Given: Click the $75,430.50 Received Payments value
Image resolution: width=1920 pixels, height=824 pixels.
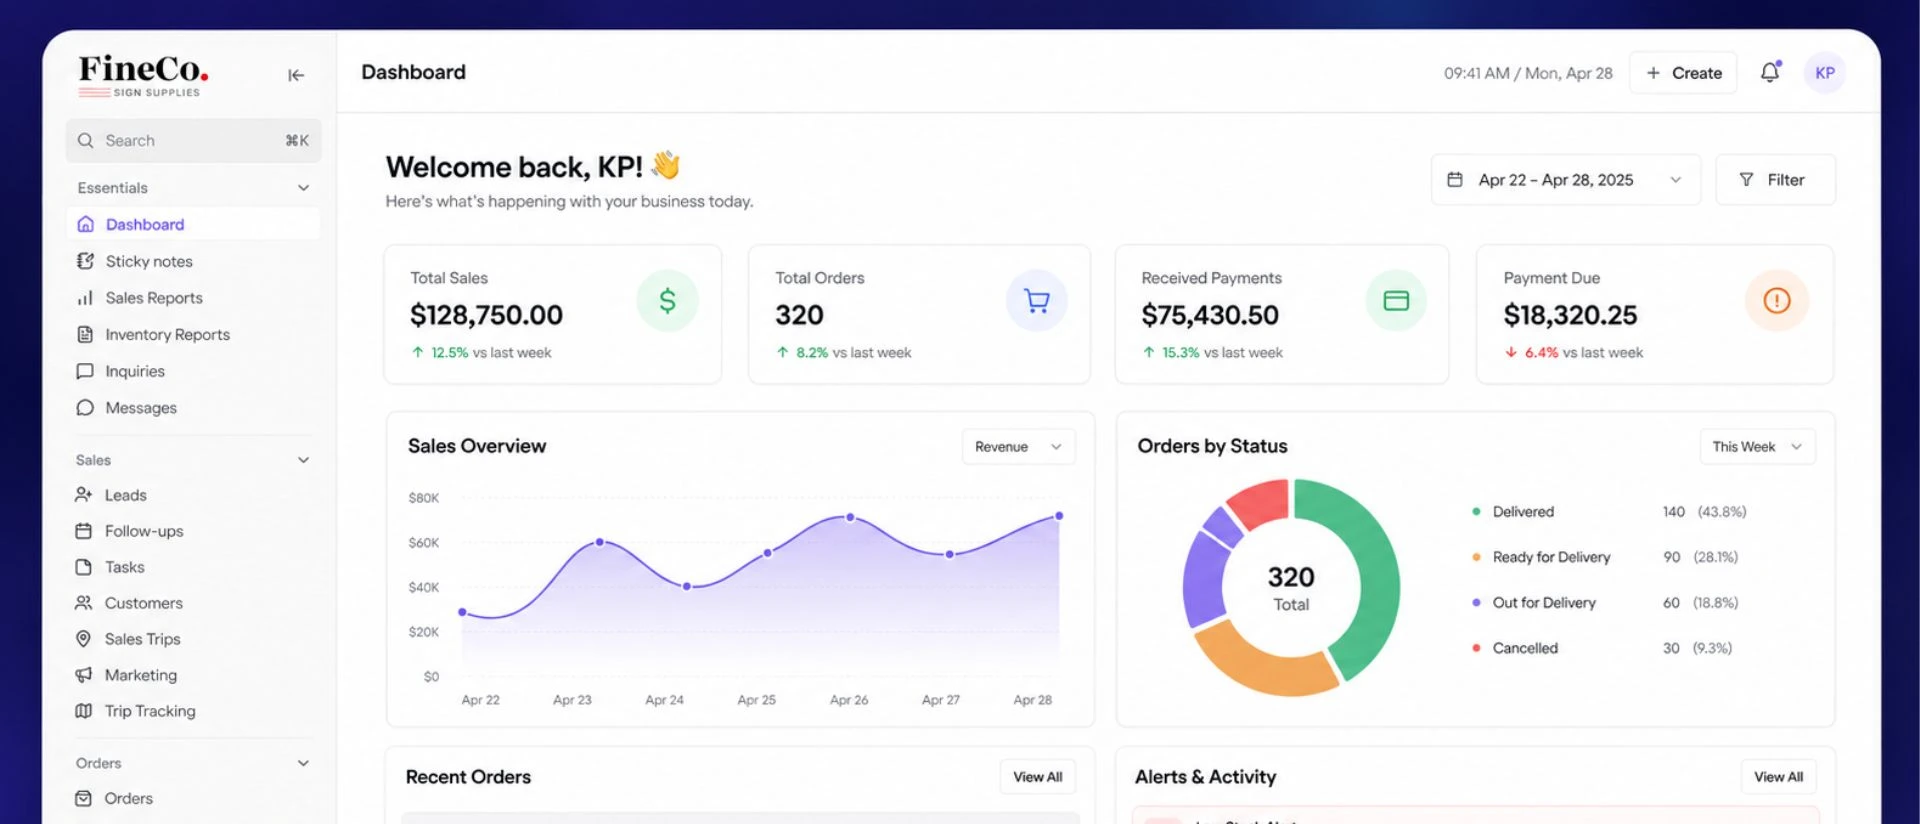Looking at the screenshot, I should click(1210, 315).
